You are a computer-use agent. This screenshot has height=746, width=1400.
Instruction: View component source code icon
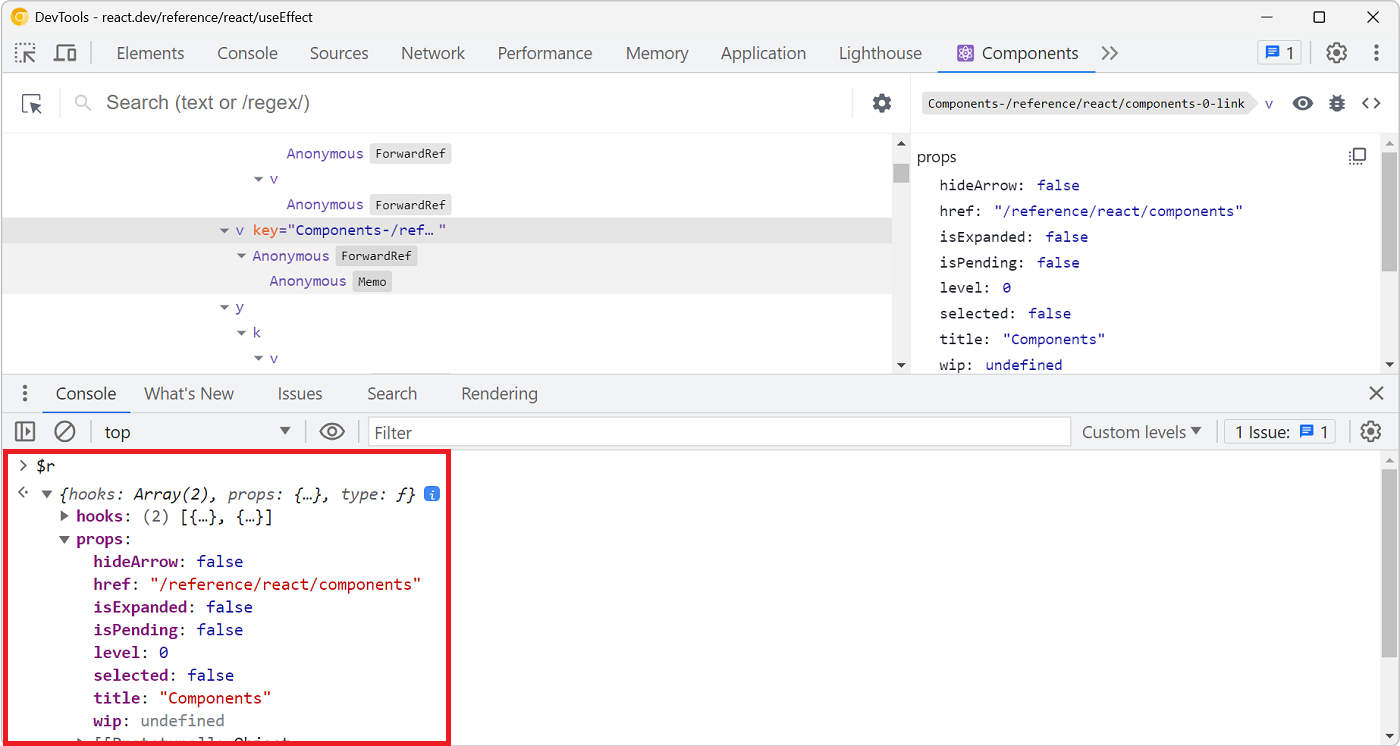tap(1371, 103)
